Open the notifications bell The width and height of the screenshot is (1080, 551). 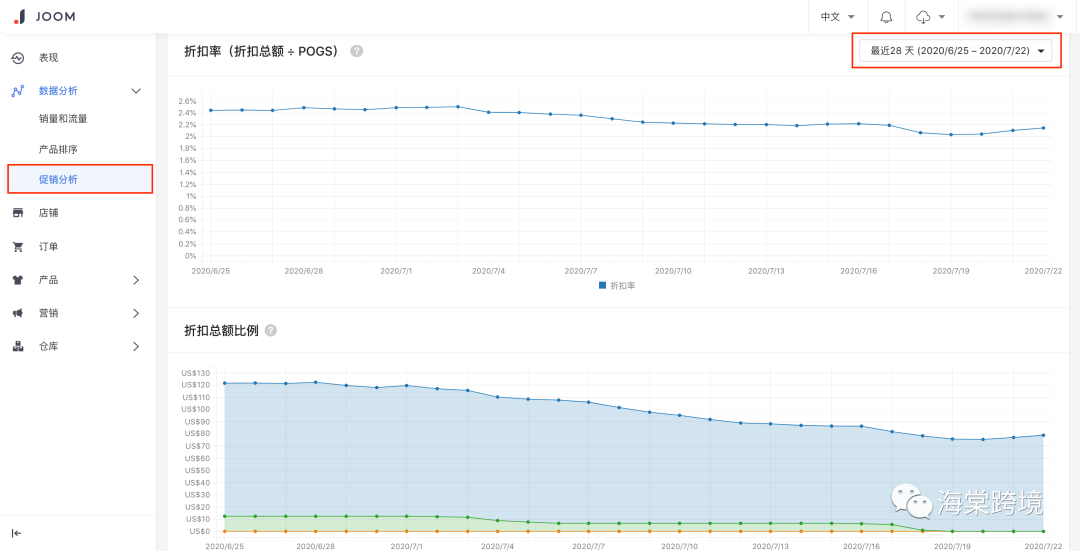(886, 17)
